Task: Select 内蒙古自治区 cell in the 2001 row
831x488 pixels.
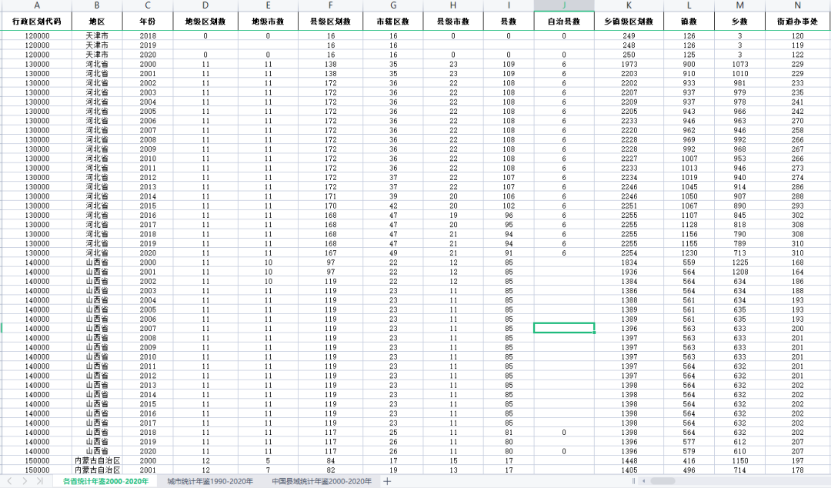Action: point(97,470)
